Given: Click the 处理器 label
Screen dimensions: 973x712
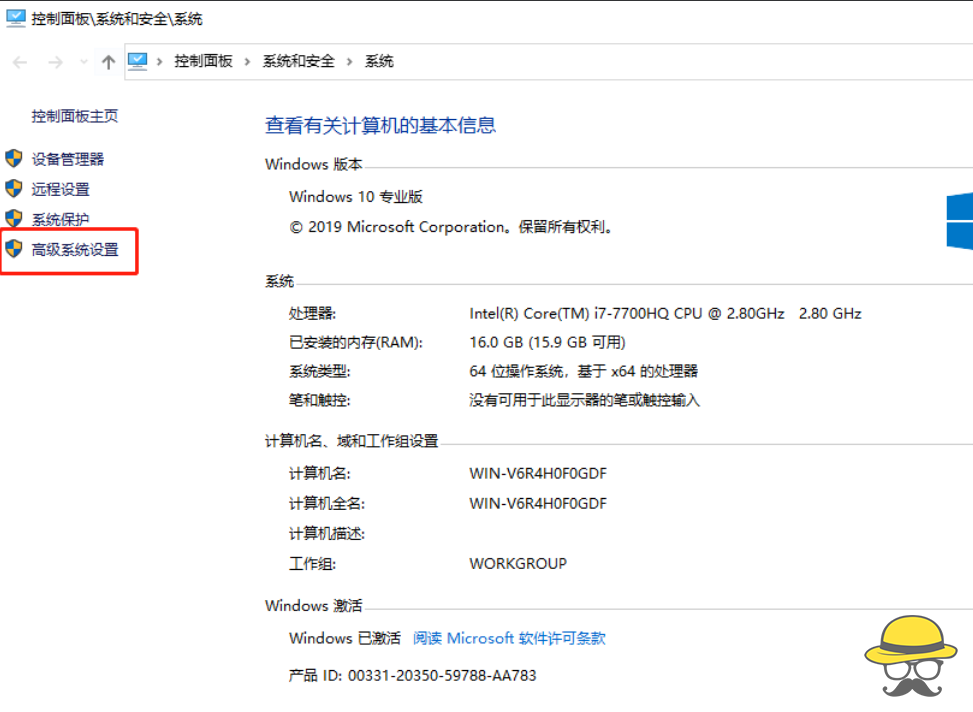Looking at the screenshot, I should click(x=312, y=313).
